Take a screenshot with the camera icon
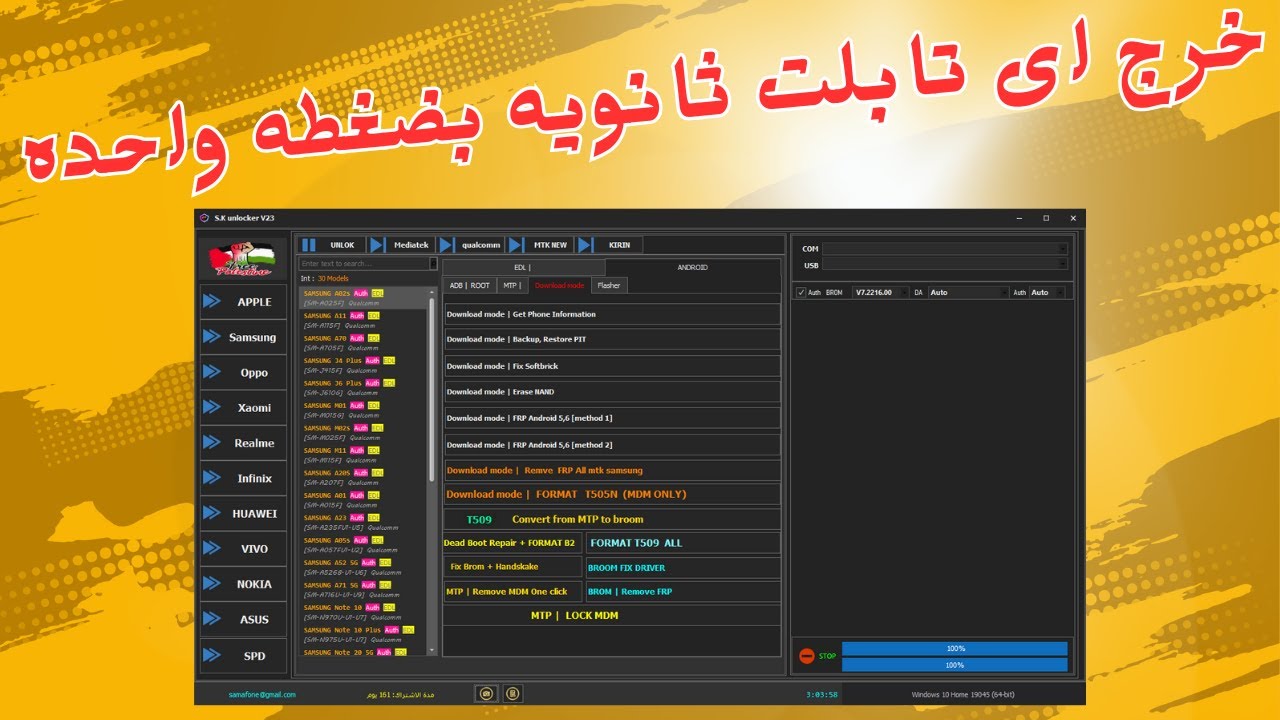 (x=487, y=693)
